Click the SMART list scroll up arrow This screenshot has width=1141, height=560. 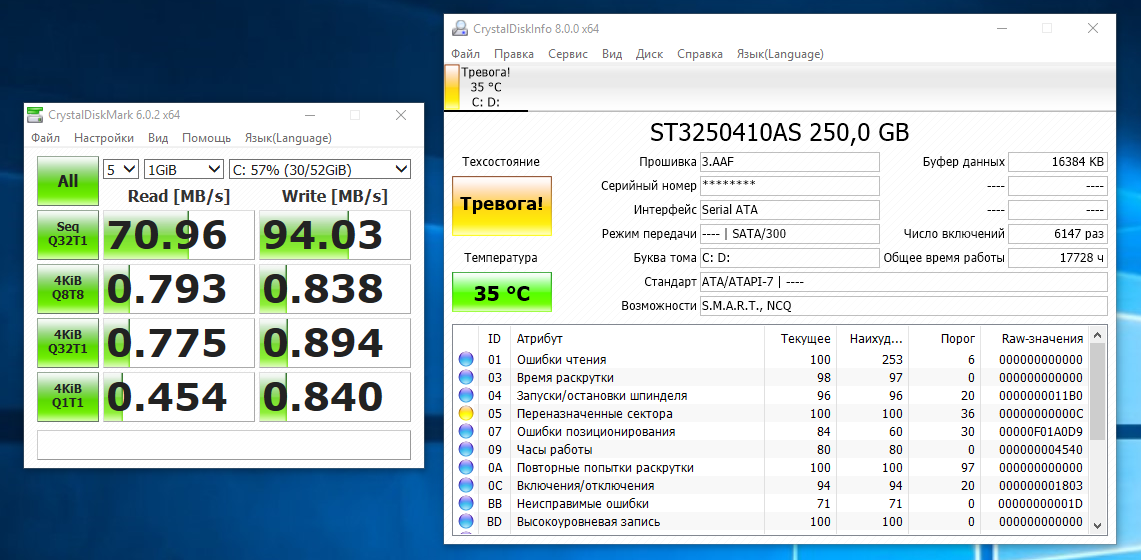tap(1097, 335)
